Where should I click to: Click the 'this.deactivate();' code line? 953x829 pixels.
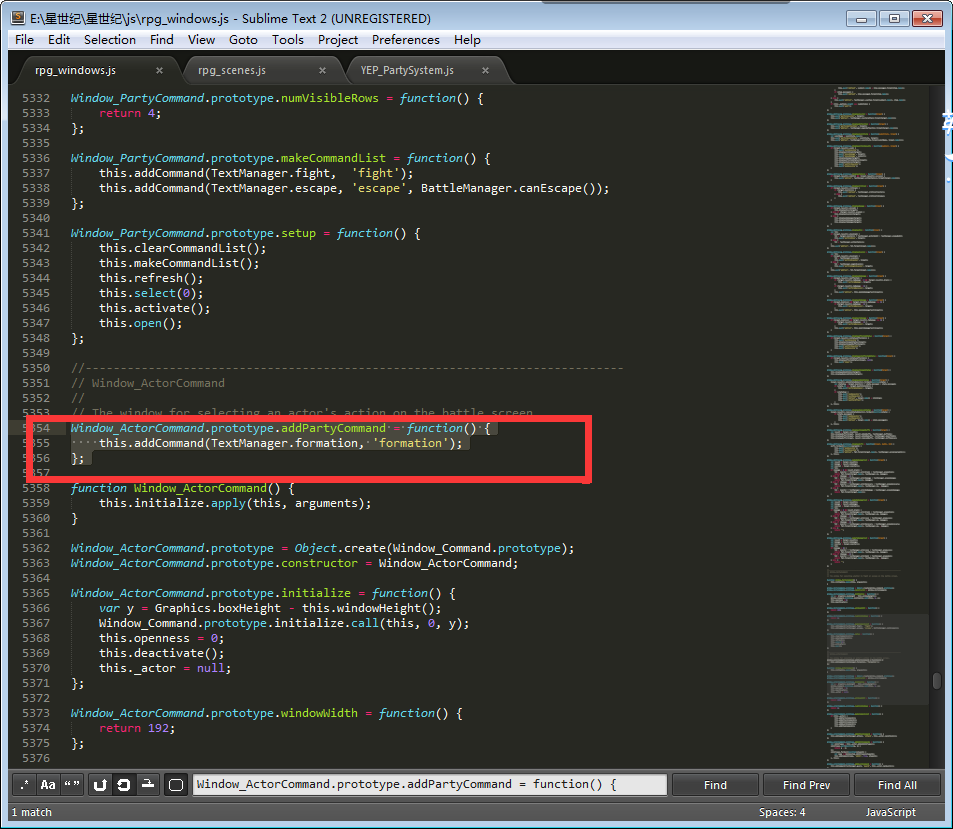coord(162,653)
